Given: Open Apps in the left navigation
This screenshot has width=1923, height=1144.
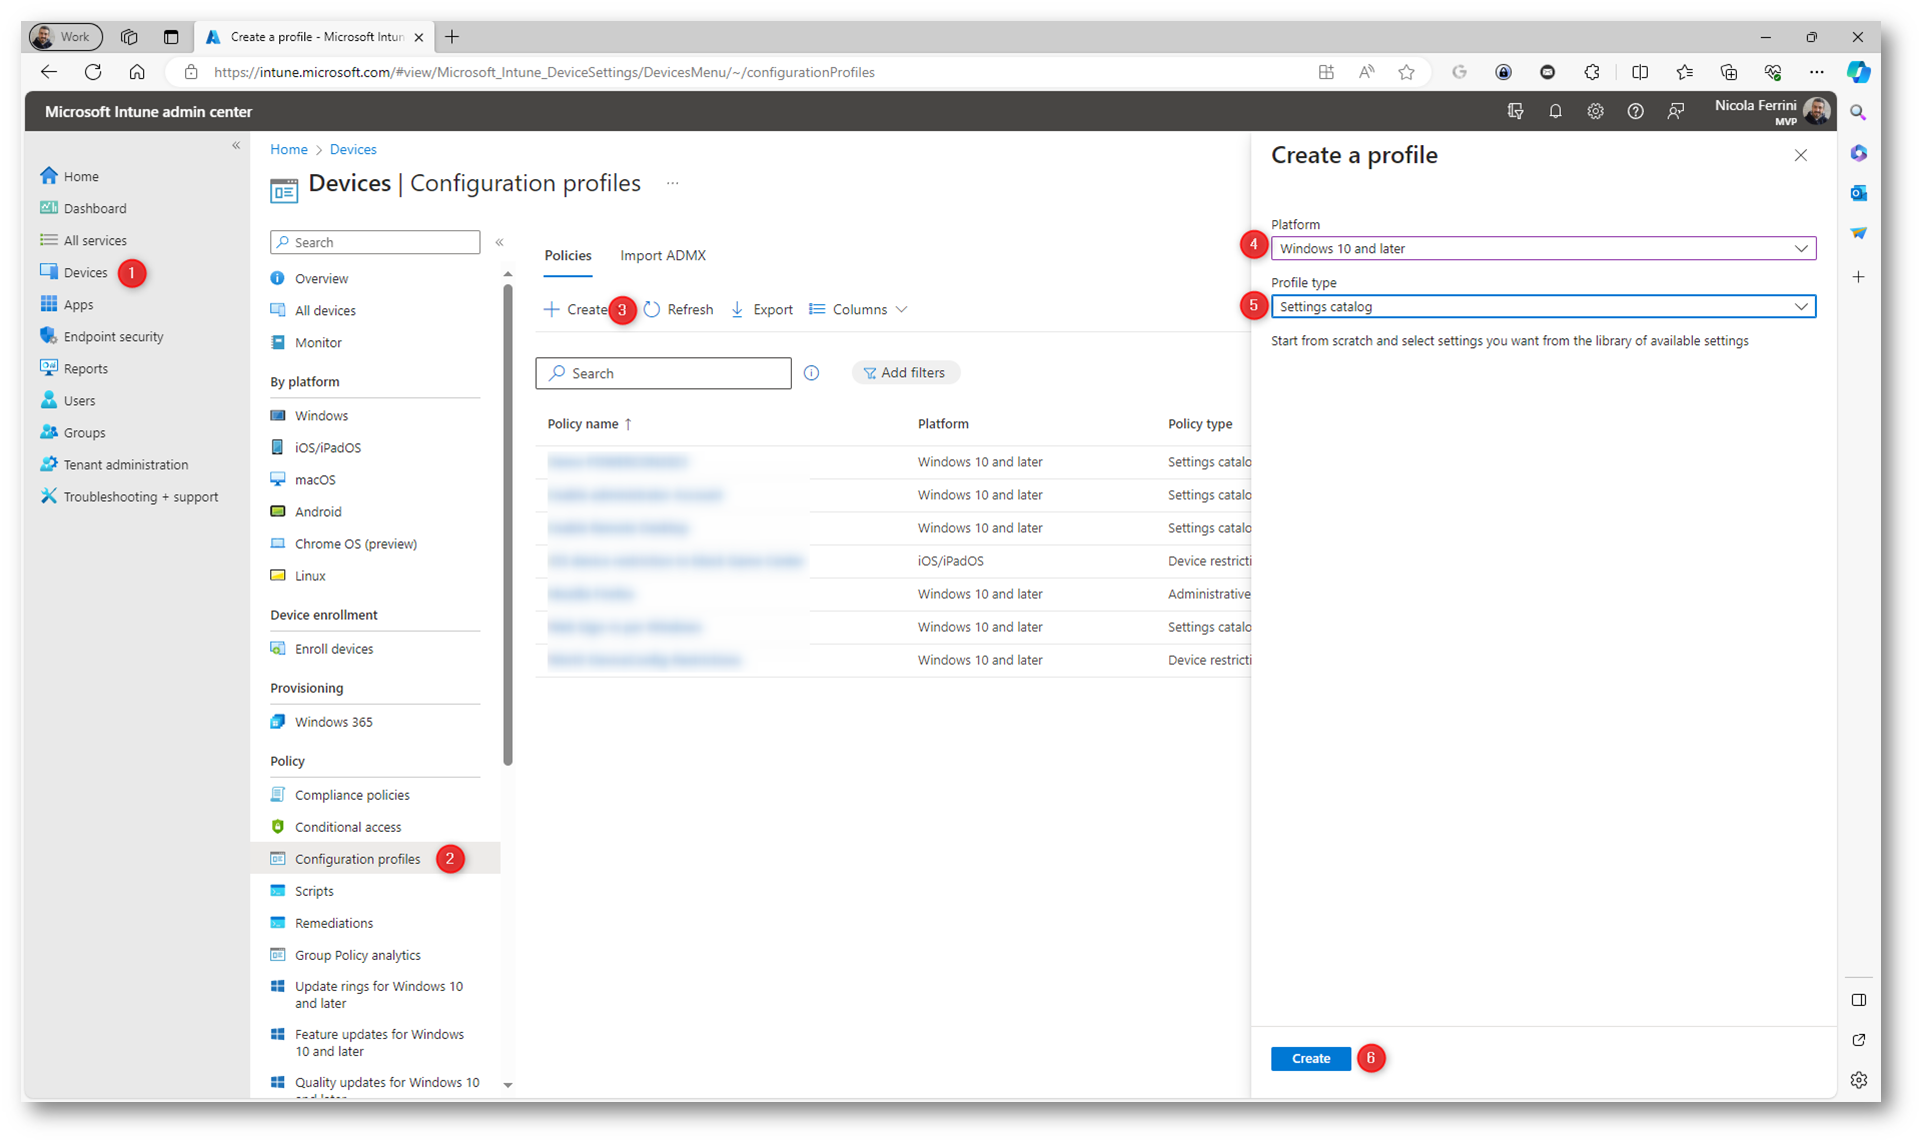Looking at the screenshot, I should pos(67,304).
